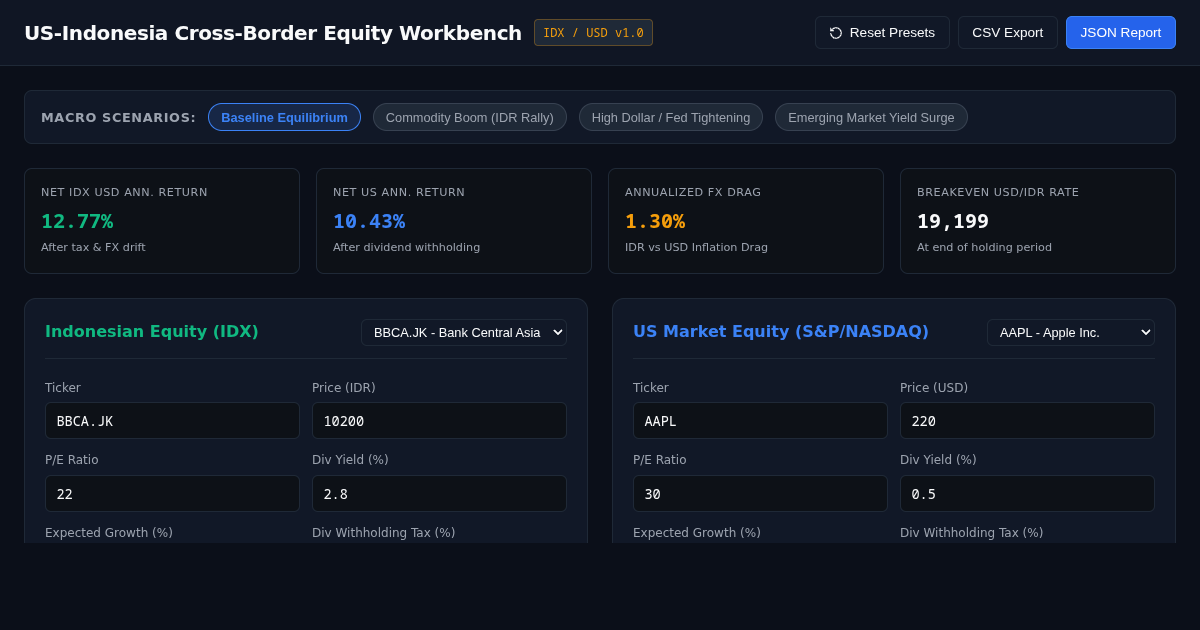Click the Indonesian Equity (IDX) panel heading
The image size is (1200, 630).
[x=152, y=331]
